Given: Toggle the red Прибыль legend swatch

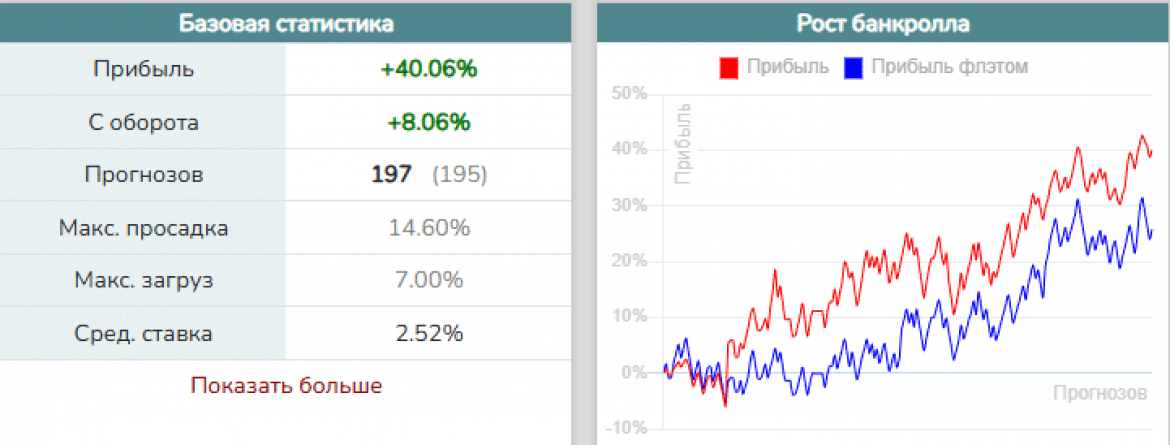Looking at the screenshot, I should 729,68.
